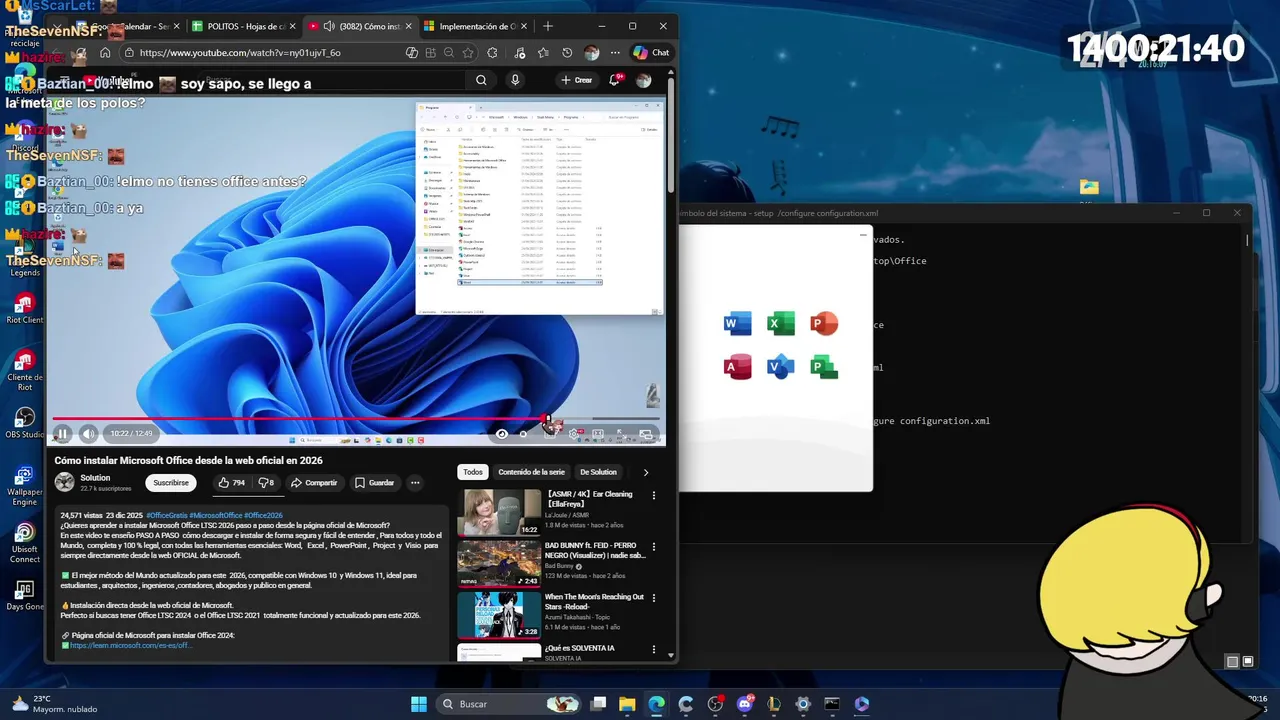Select the Contenido de la serie chip
The width and height of the screenshot is (1280, 720).
coord(531,472)
